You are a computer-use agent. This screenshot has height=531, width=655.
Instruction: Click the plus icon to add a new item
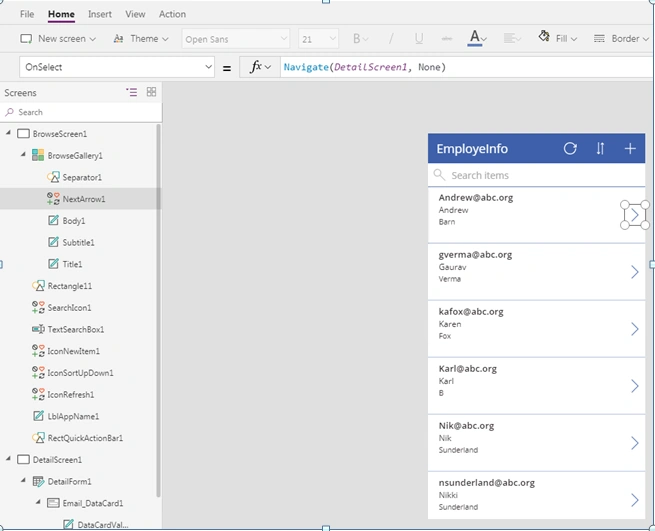pos(630,148)
